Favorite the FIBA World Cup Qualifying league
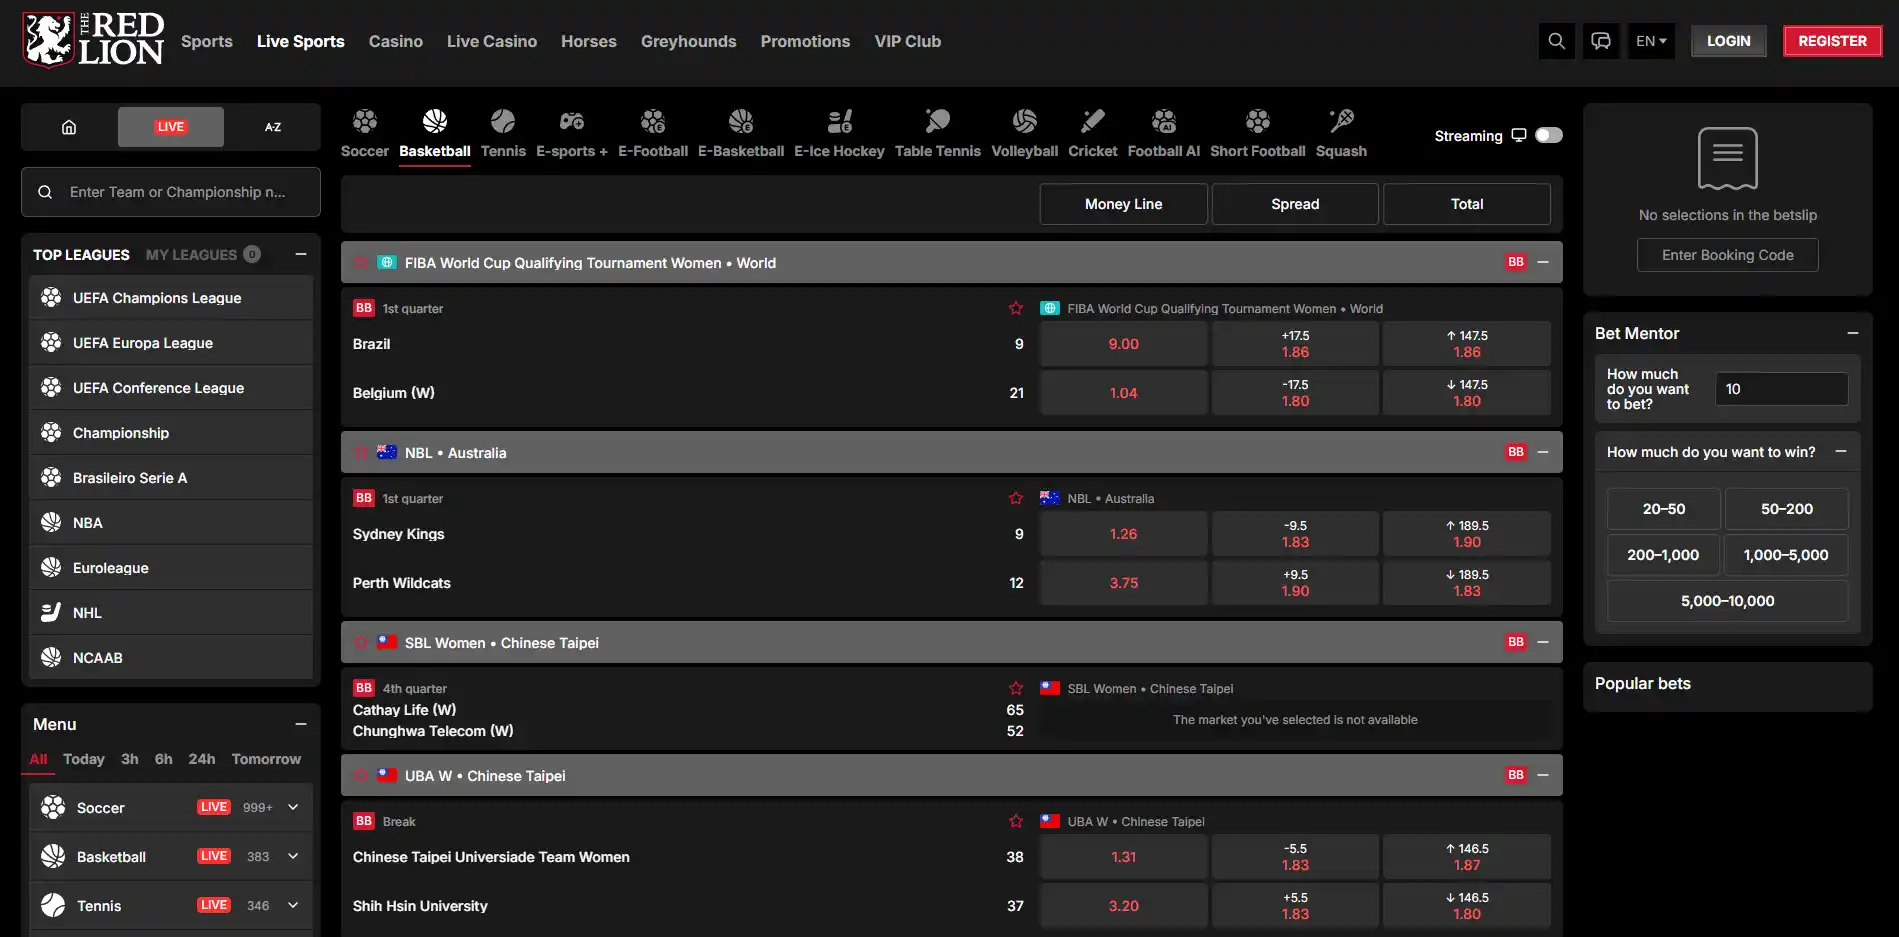The height and width of the screenshot is (937, 1899). (361, 262)
